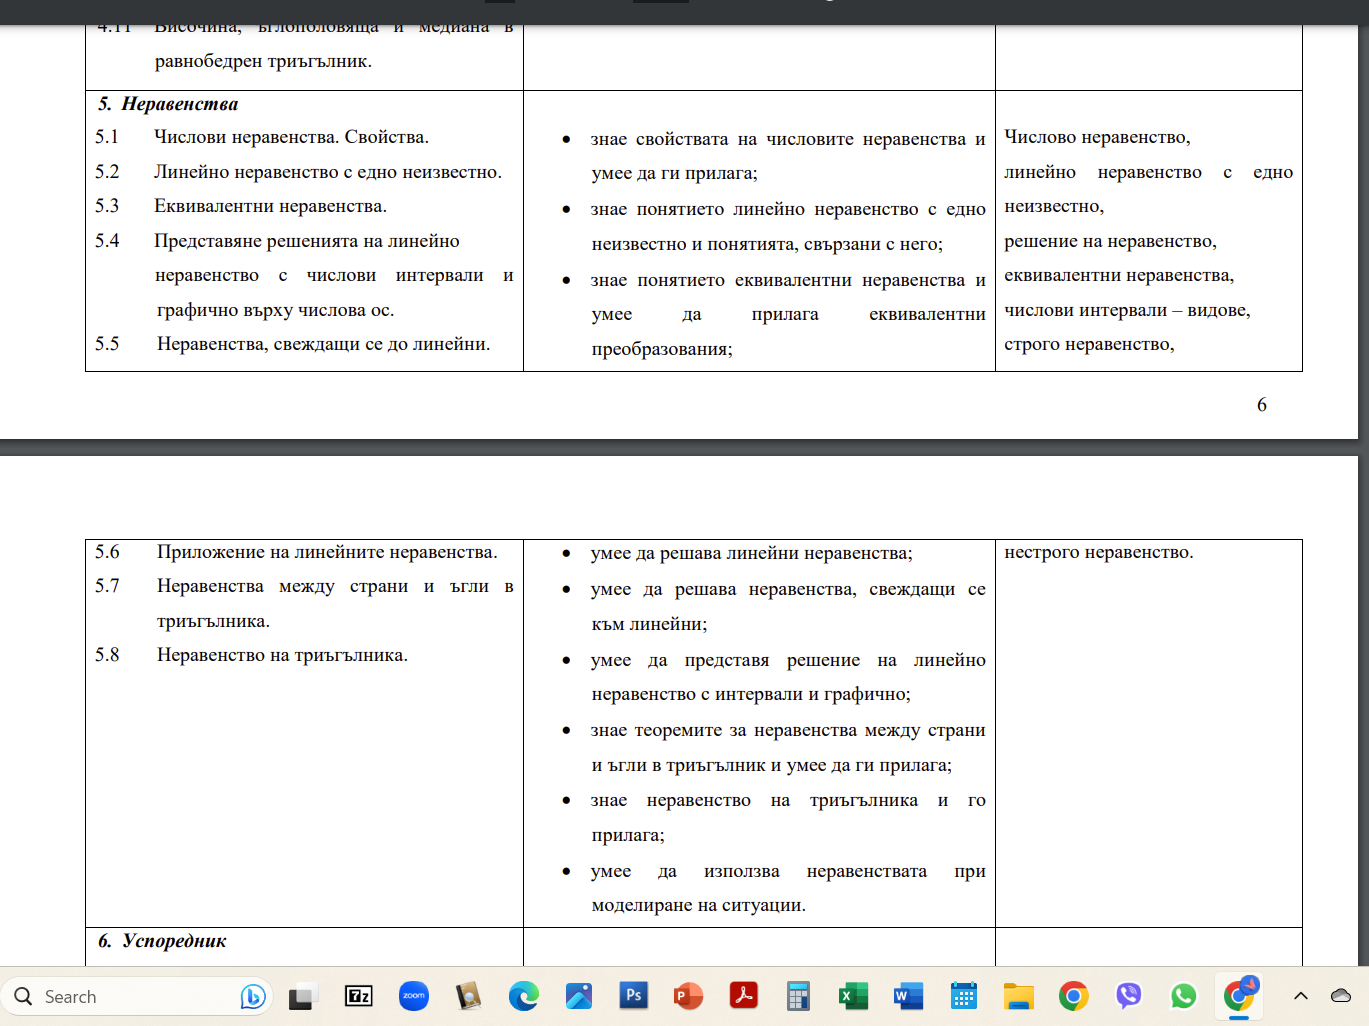Screen dimensions: 1369x1026
Task: Expand hidden system tray icons chevron
Action: 1300,996
